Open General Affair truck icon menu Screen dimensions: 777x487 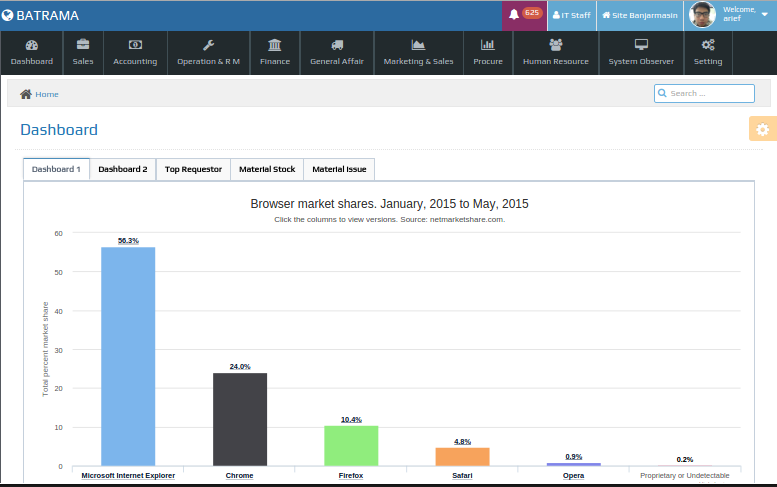[337, 45]
